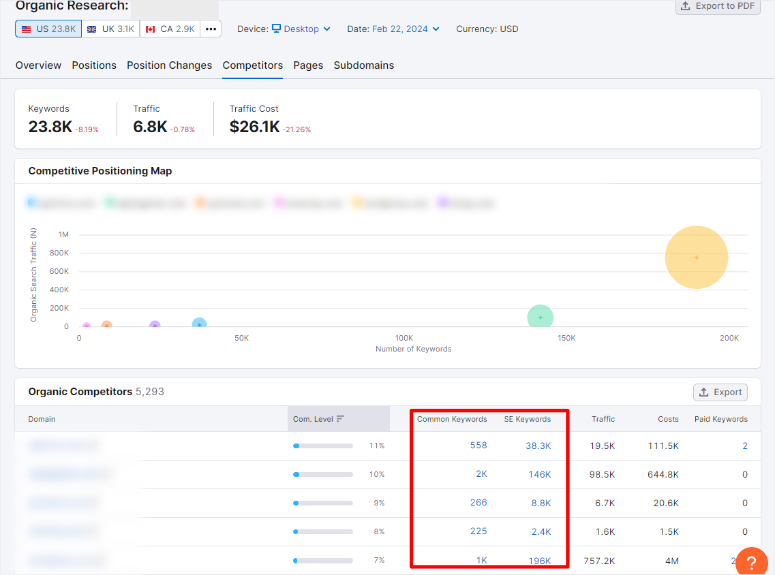The height and width of the screenshot is (575, 775).
Task: Open the paid keywords link showing 2
Action: tap(745, 445)
